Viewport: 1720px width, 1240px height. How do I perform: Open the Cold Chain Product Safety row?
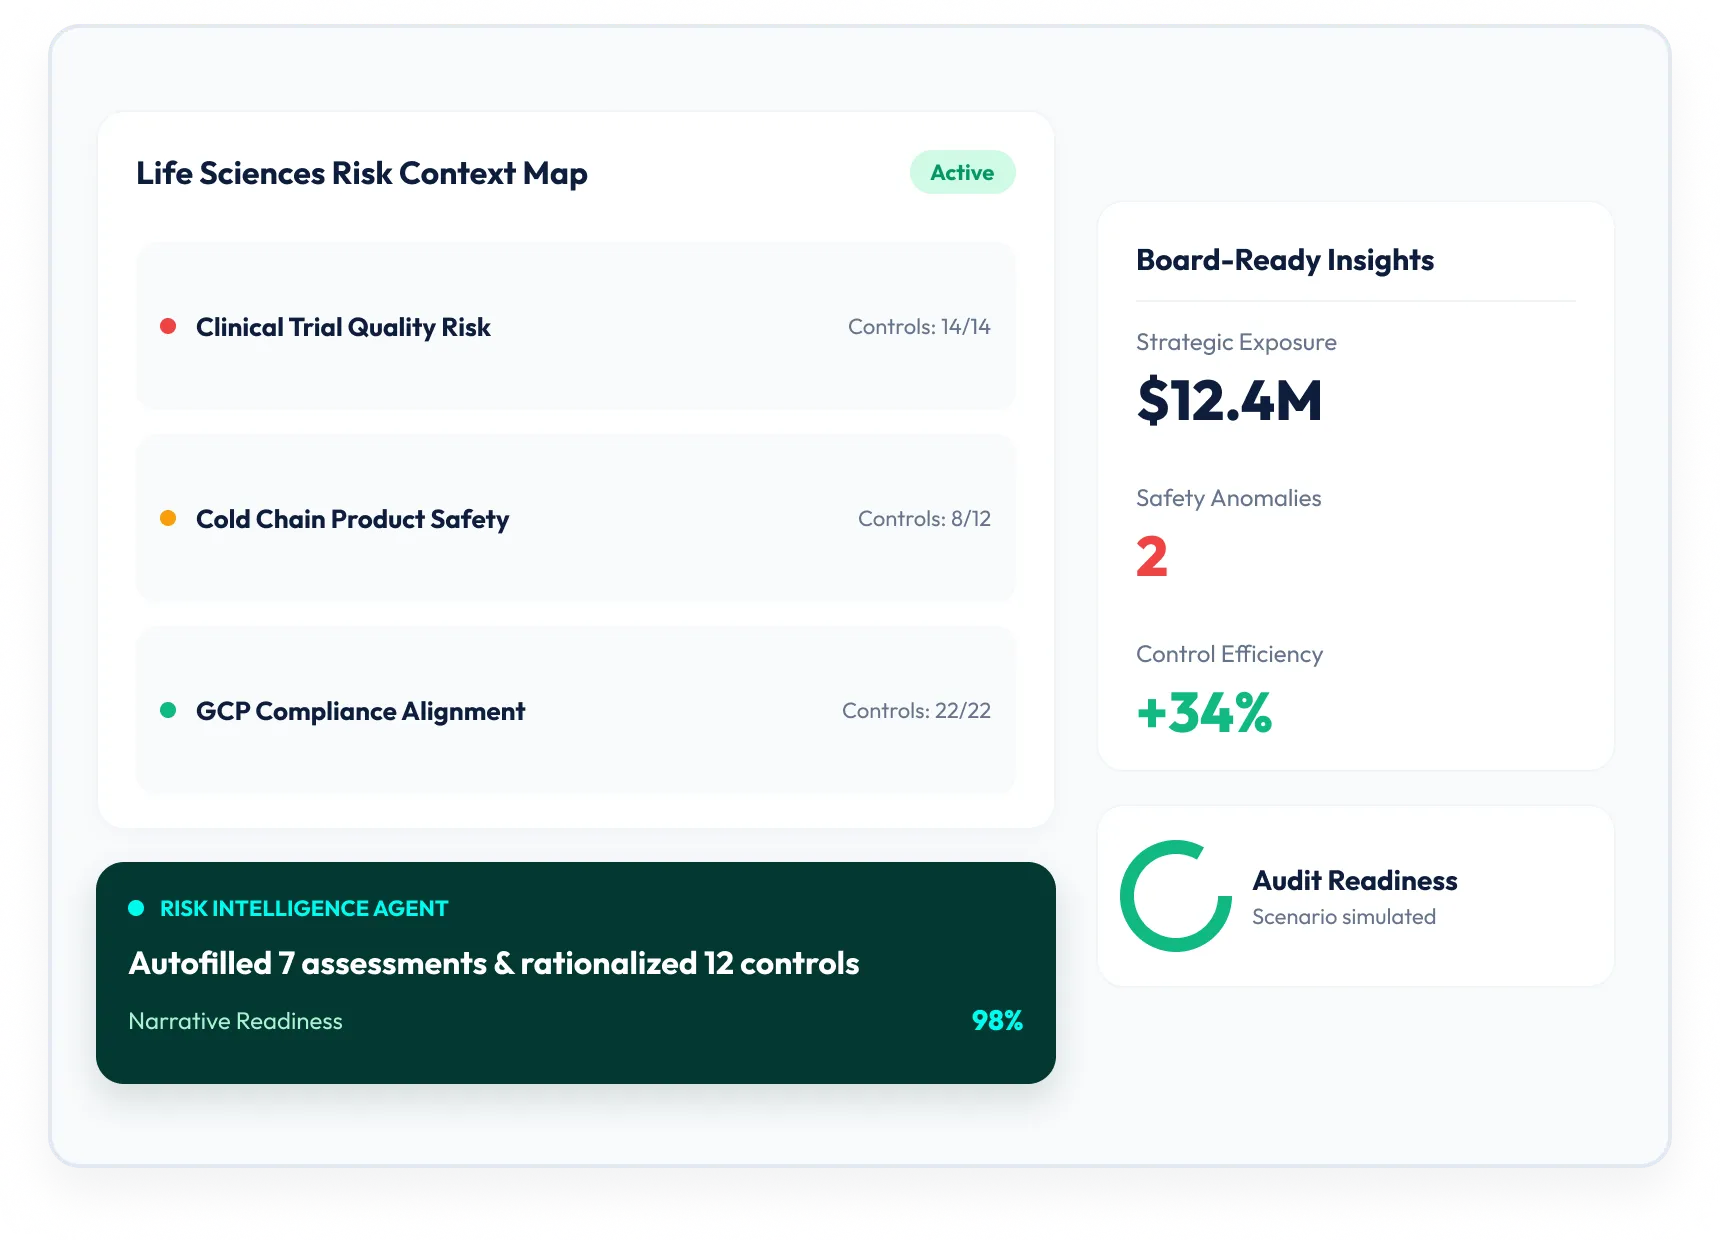(x=576, y=518)
